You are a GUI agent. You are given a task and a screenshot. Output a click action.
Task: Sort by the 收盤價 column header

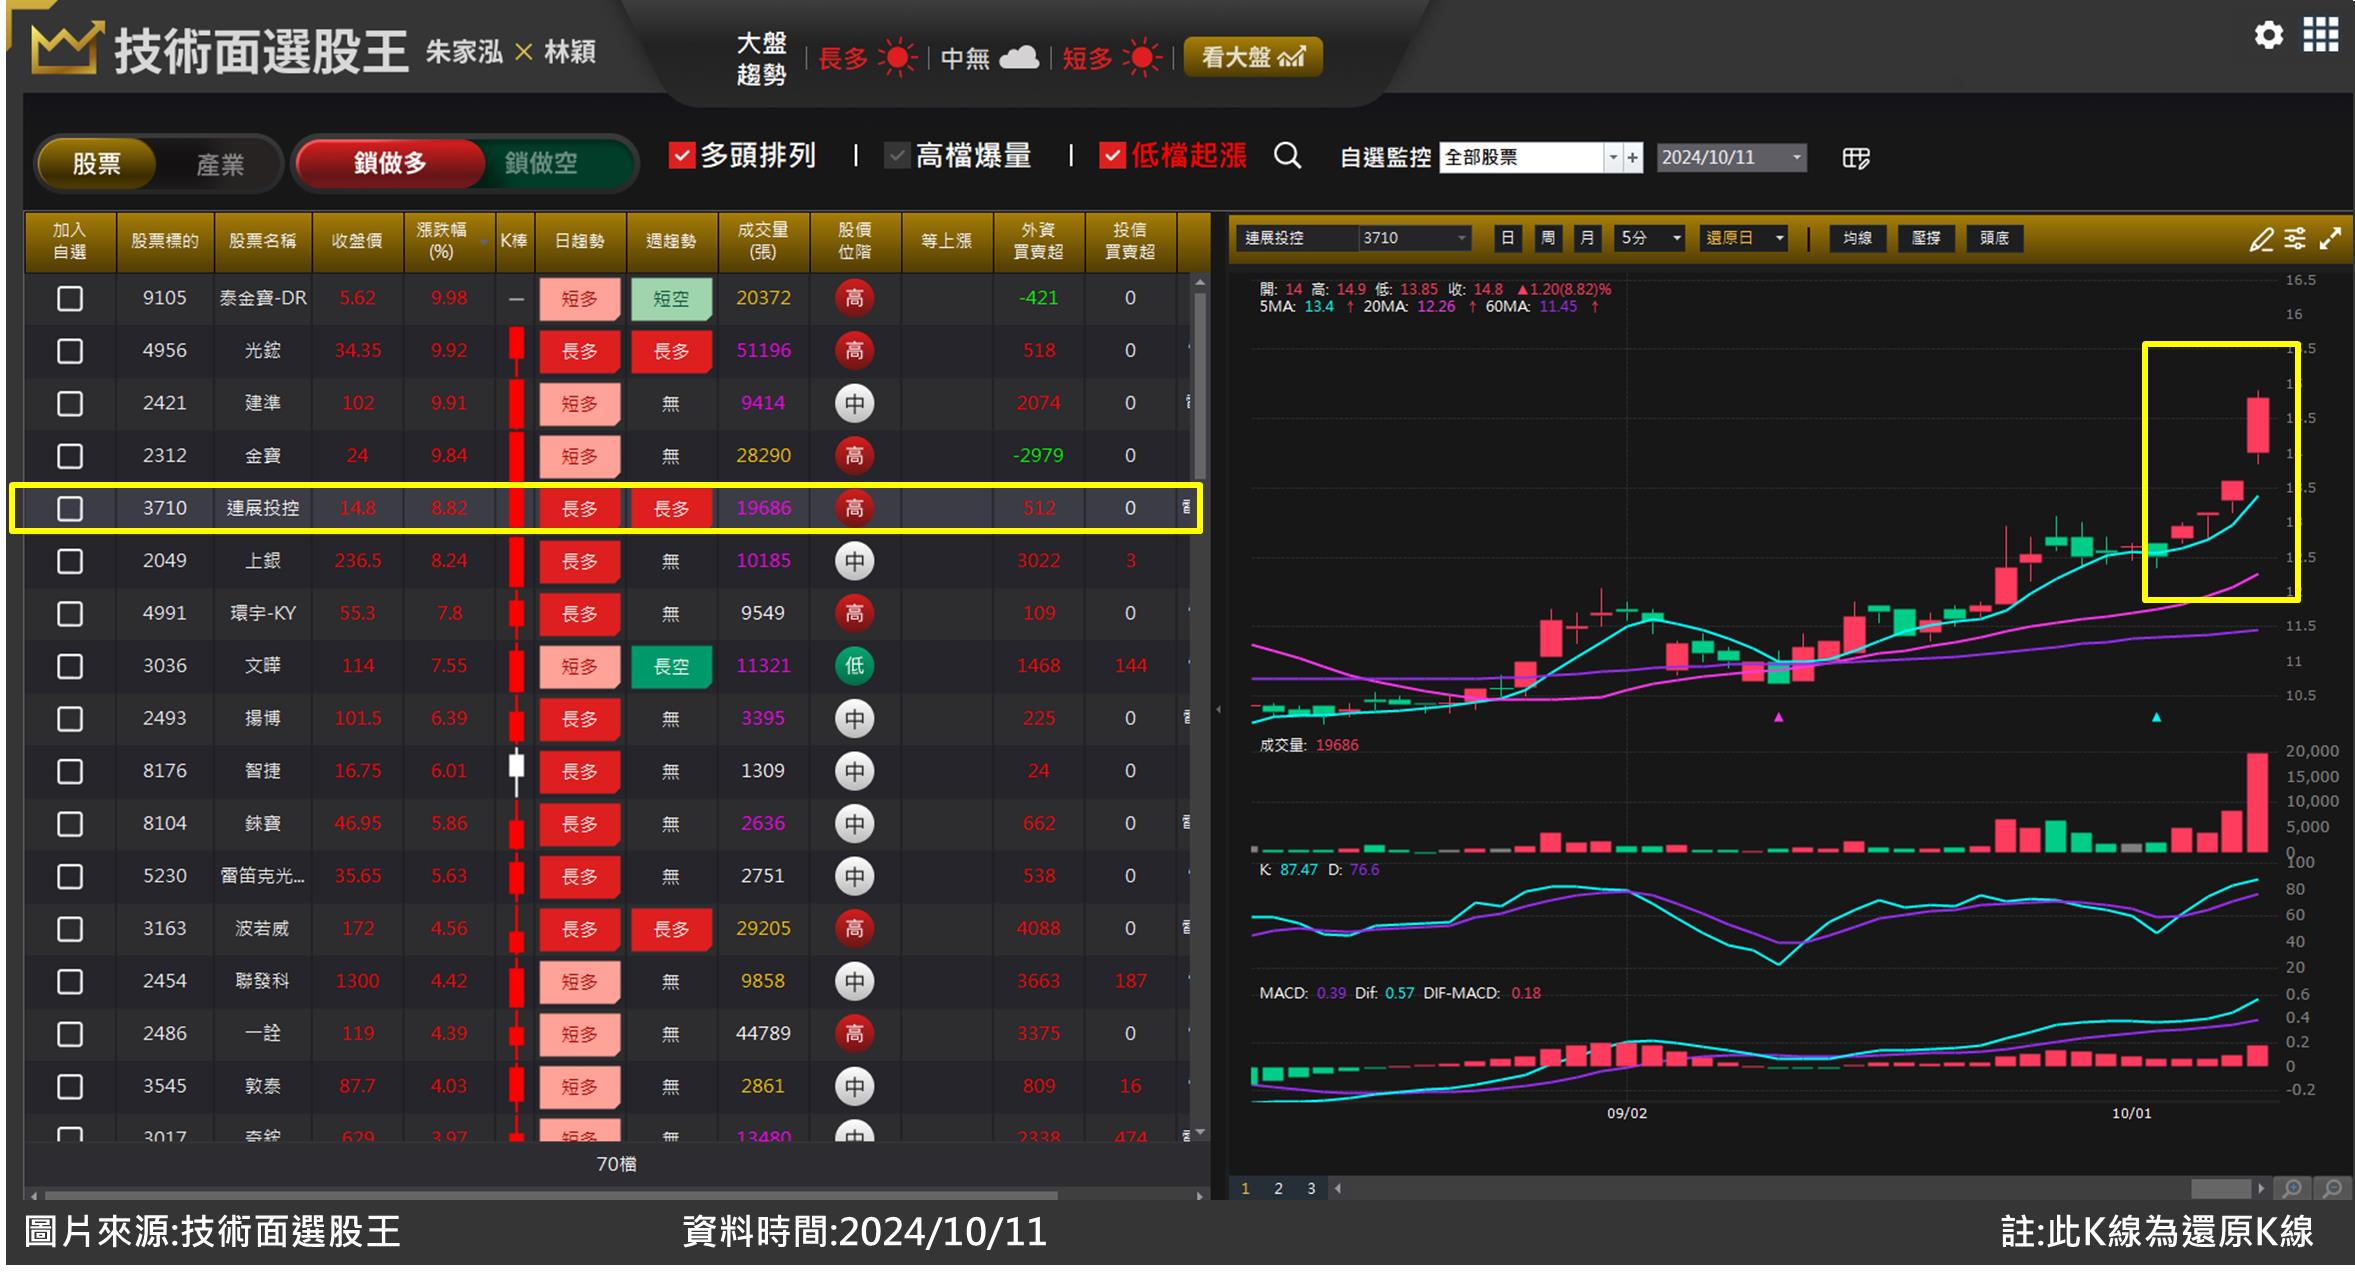pos(357,241)
